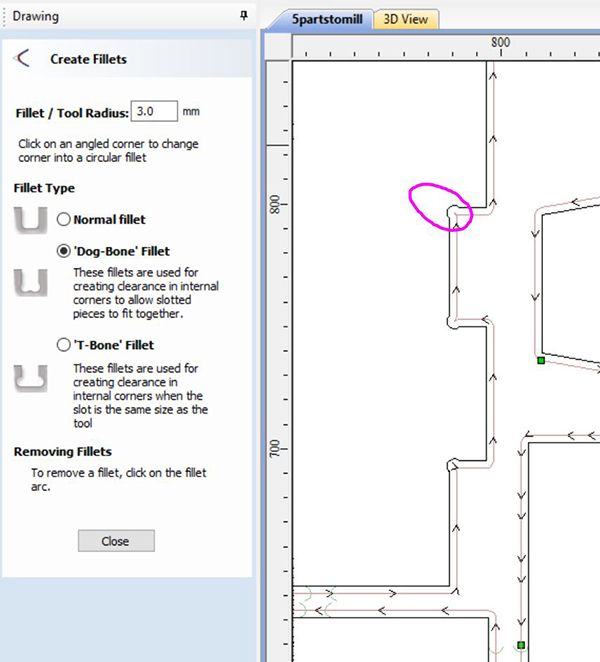The width and height of the screenshot is (600, 662).
Task: Click the Drawing panel title
Action: point(36,16)
